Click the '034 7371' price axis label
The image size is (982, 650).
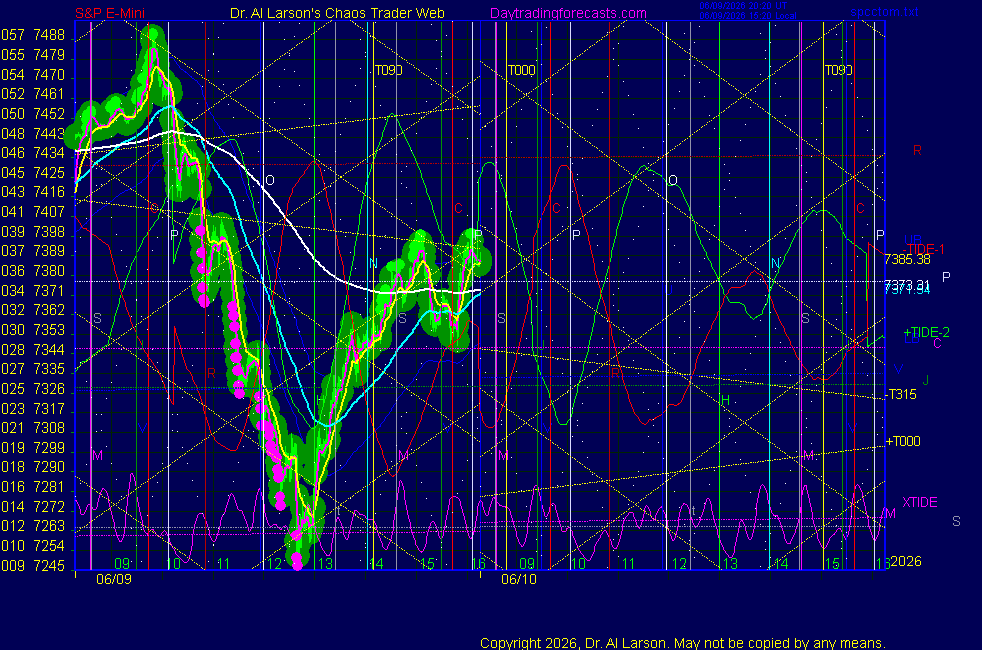33,291
